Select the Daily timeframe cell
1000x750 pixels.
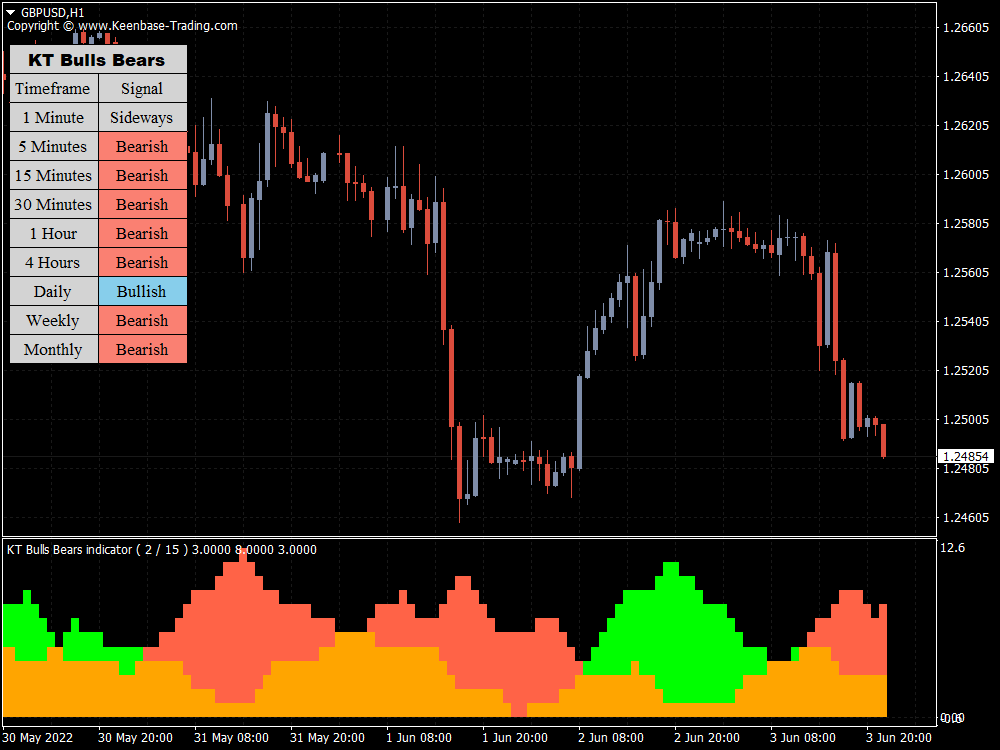(54, 291)
